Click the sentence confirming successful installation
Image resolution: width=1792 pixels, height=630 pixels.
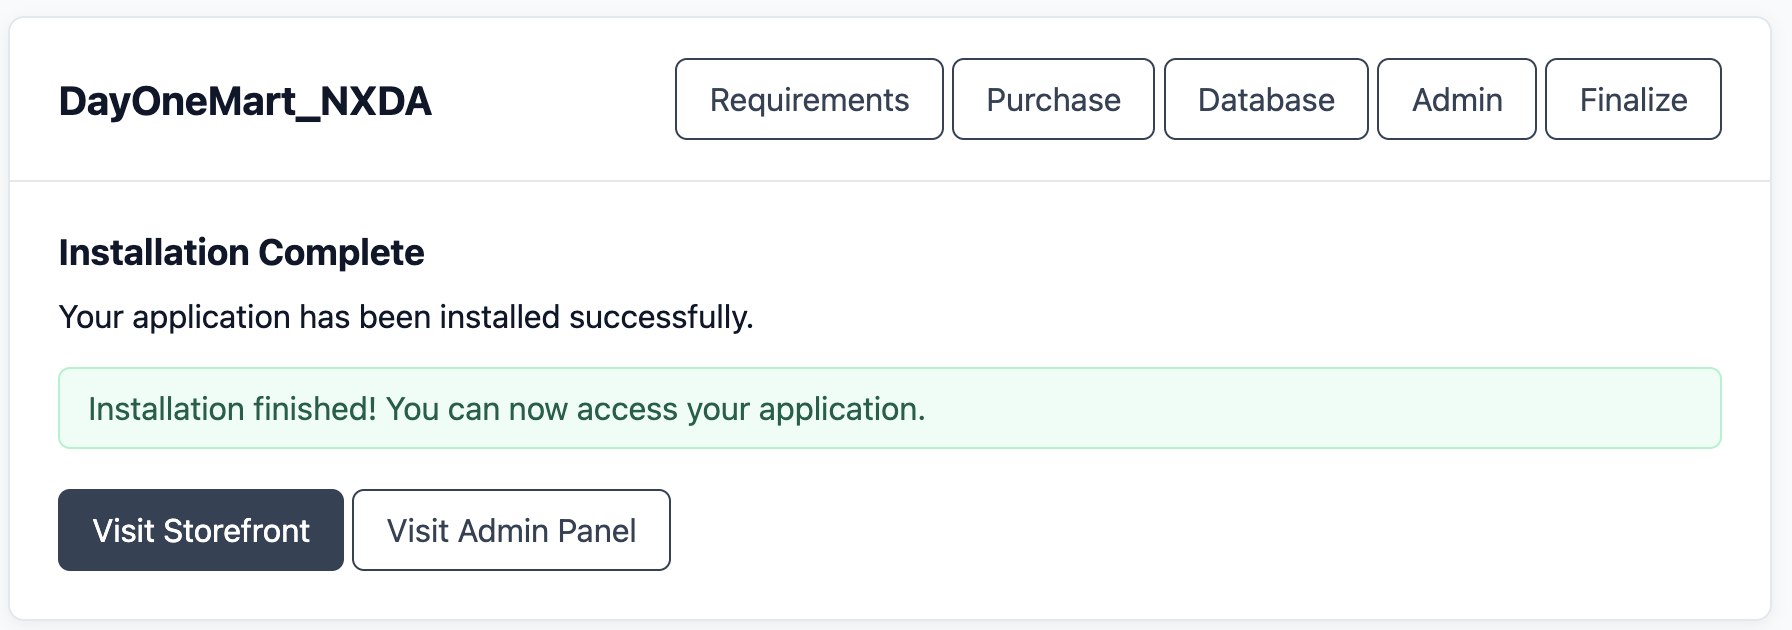(406, 317)
